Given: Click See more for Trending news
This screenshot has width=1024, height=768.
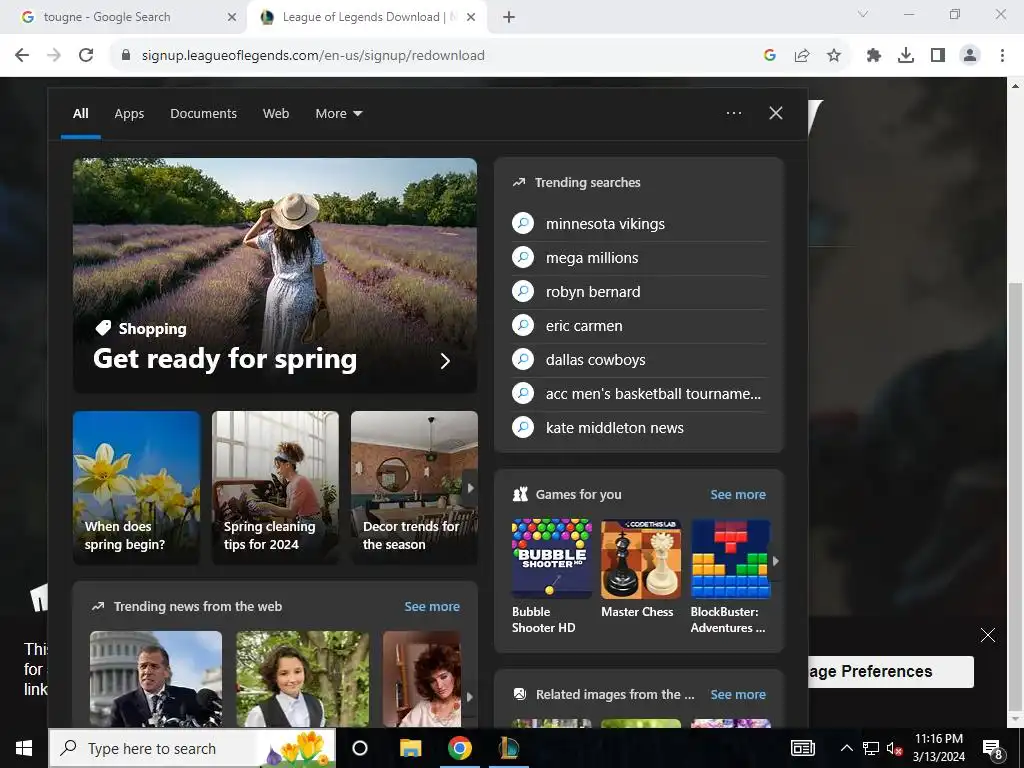Looking at the screenshot, I should tap(432, 607).
